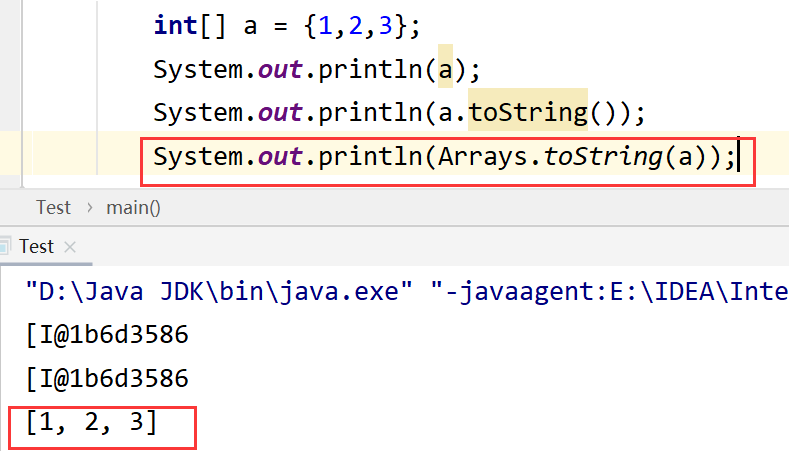
Task: Click the Test breadcrumb item
Action: pyautogui.click(x=53, y=208)
